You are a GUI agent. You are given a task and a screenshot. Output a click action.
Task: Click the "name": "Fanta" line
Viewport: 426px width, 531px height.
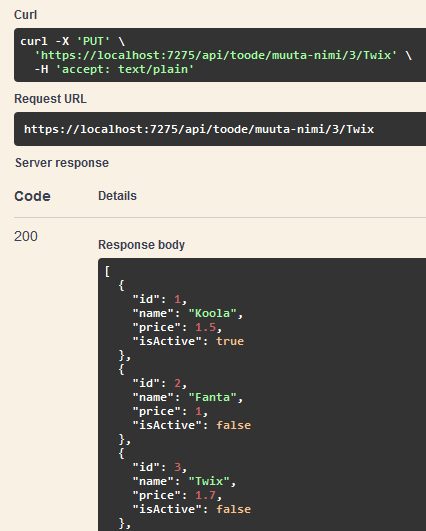click(188, 397)
